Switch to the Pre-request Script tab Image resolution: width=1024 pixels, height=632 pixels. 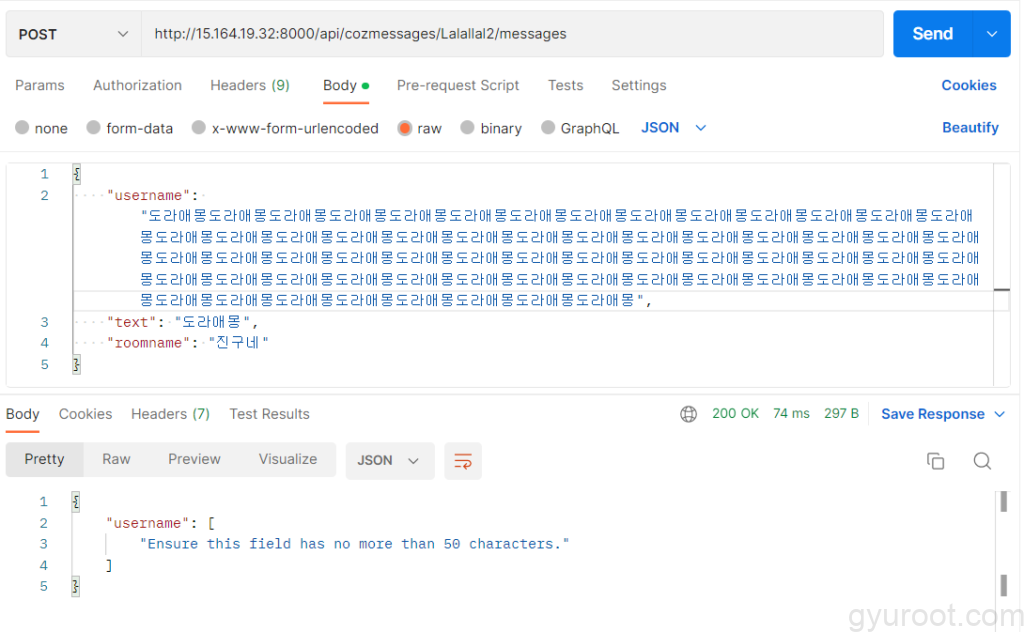(458, 86)
